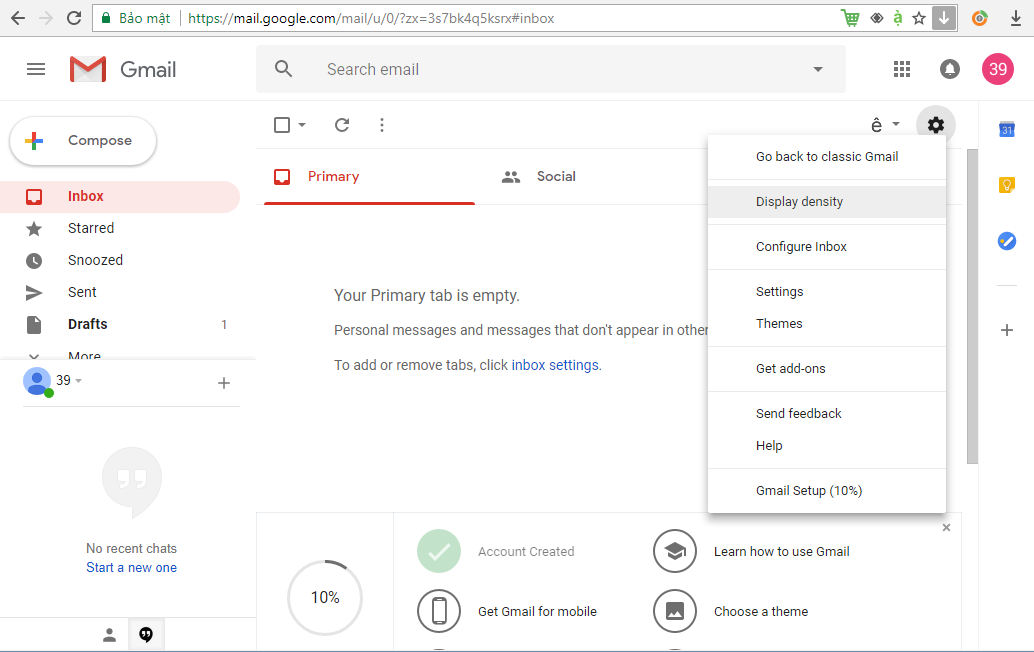
Task: Reload the browser page
Action: point(74,18)
